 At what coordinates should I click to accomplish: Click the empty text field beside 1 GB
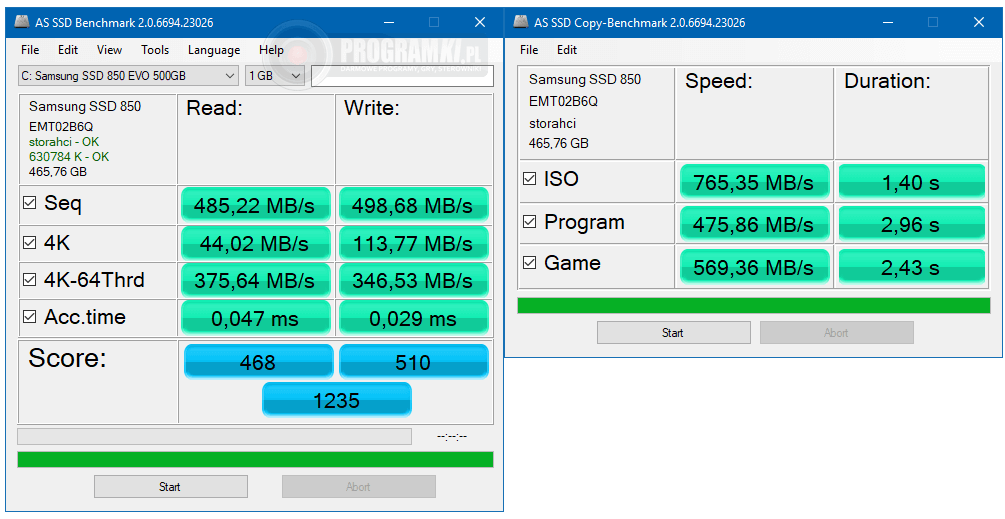[x=403, y=76]
